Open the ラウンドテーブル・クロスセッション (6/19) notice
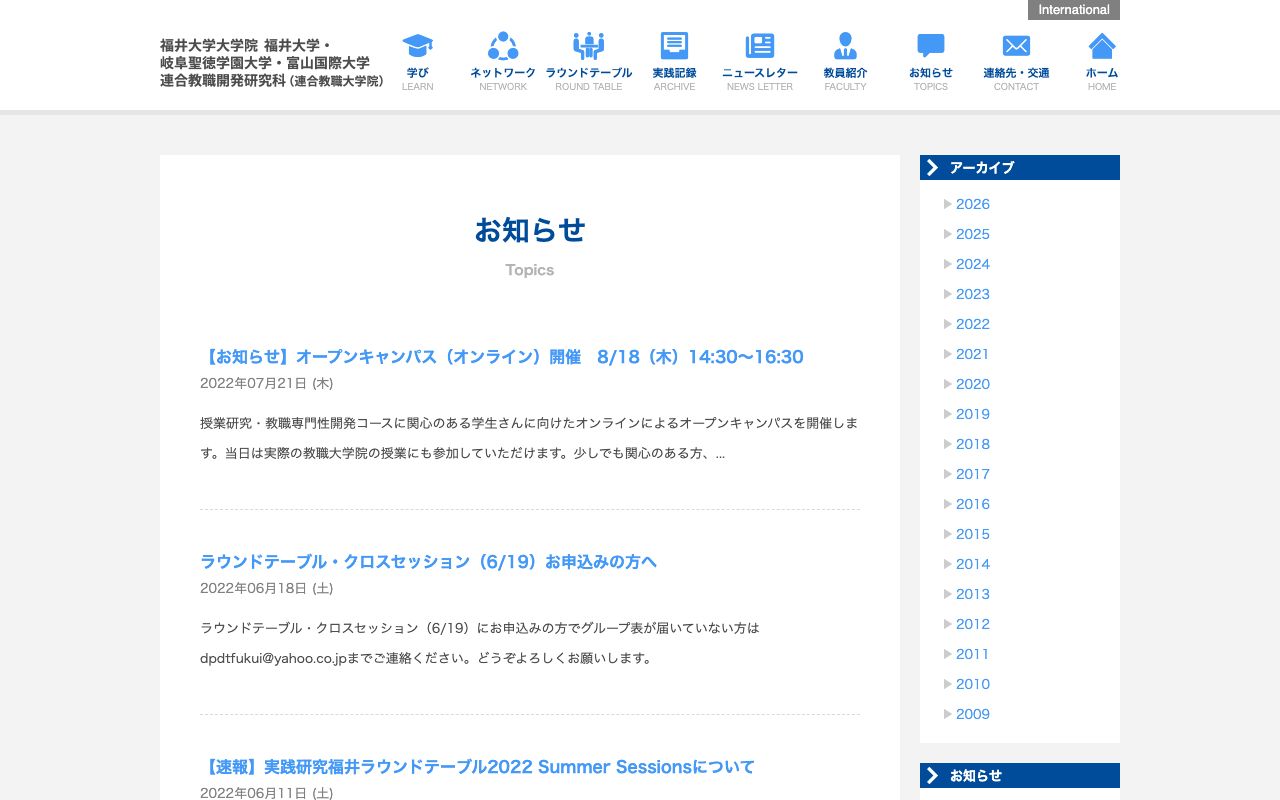This screenshot has width=1280, height=800. coord(428,562)
